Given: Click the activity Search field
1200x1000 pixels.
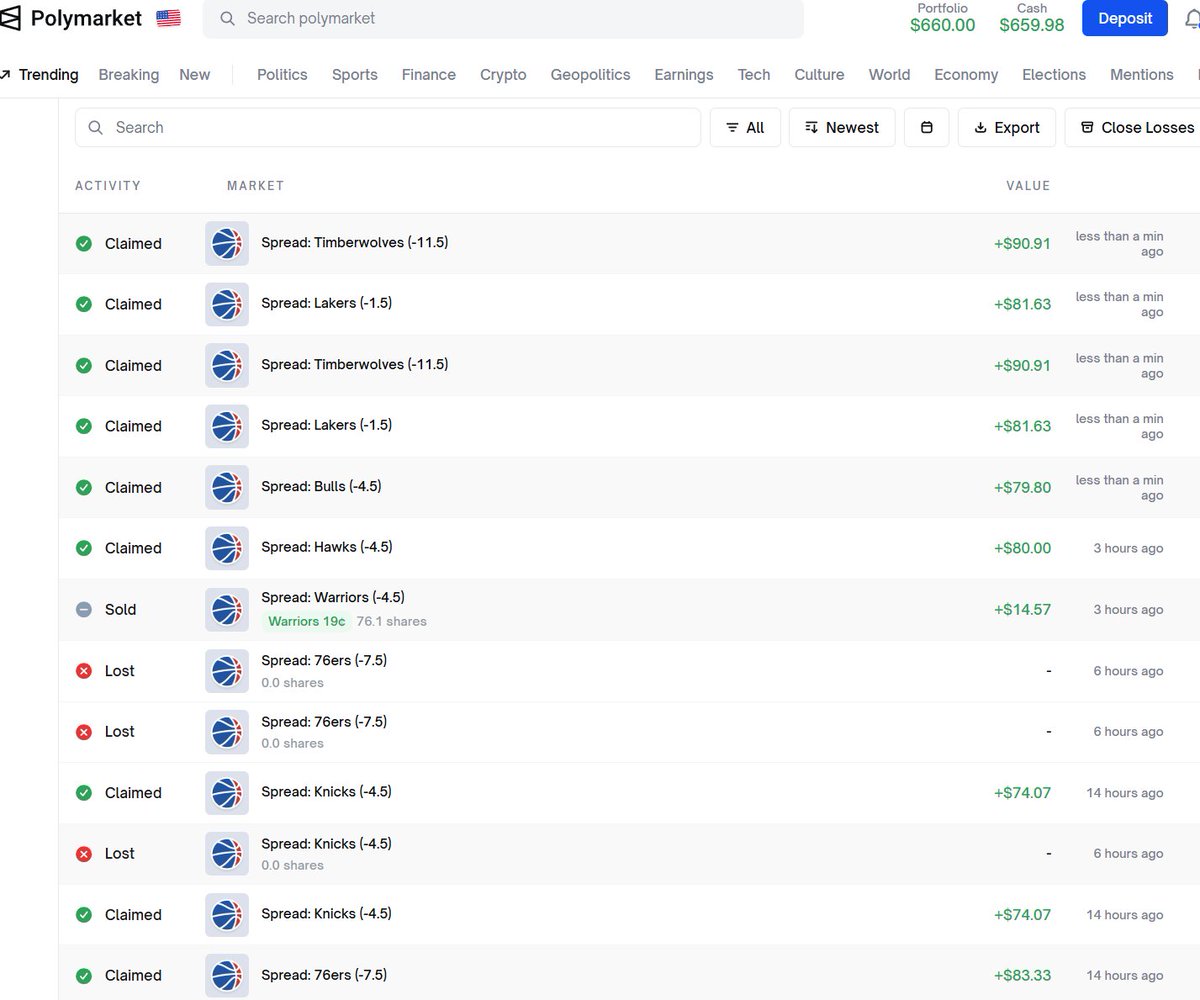Looking at the screenshot, I should pos(388,128).
